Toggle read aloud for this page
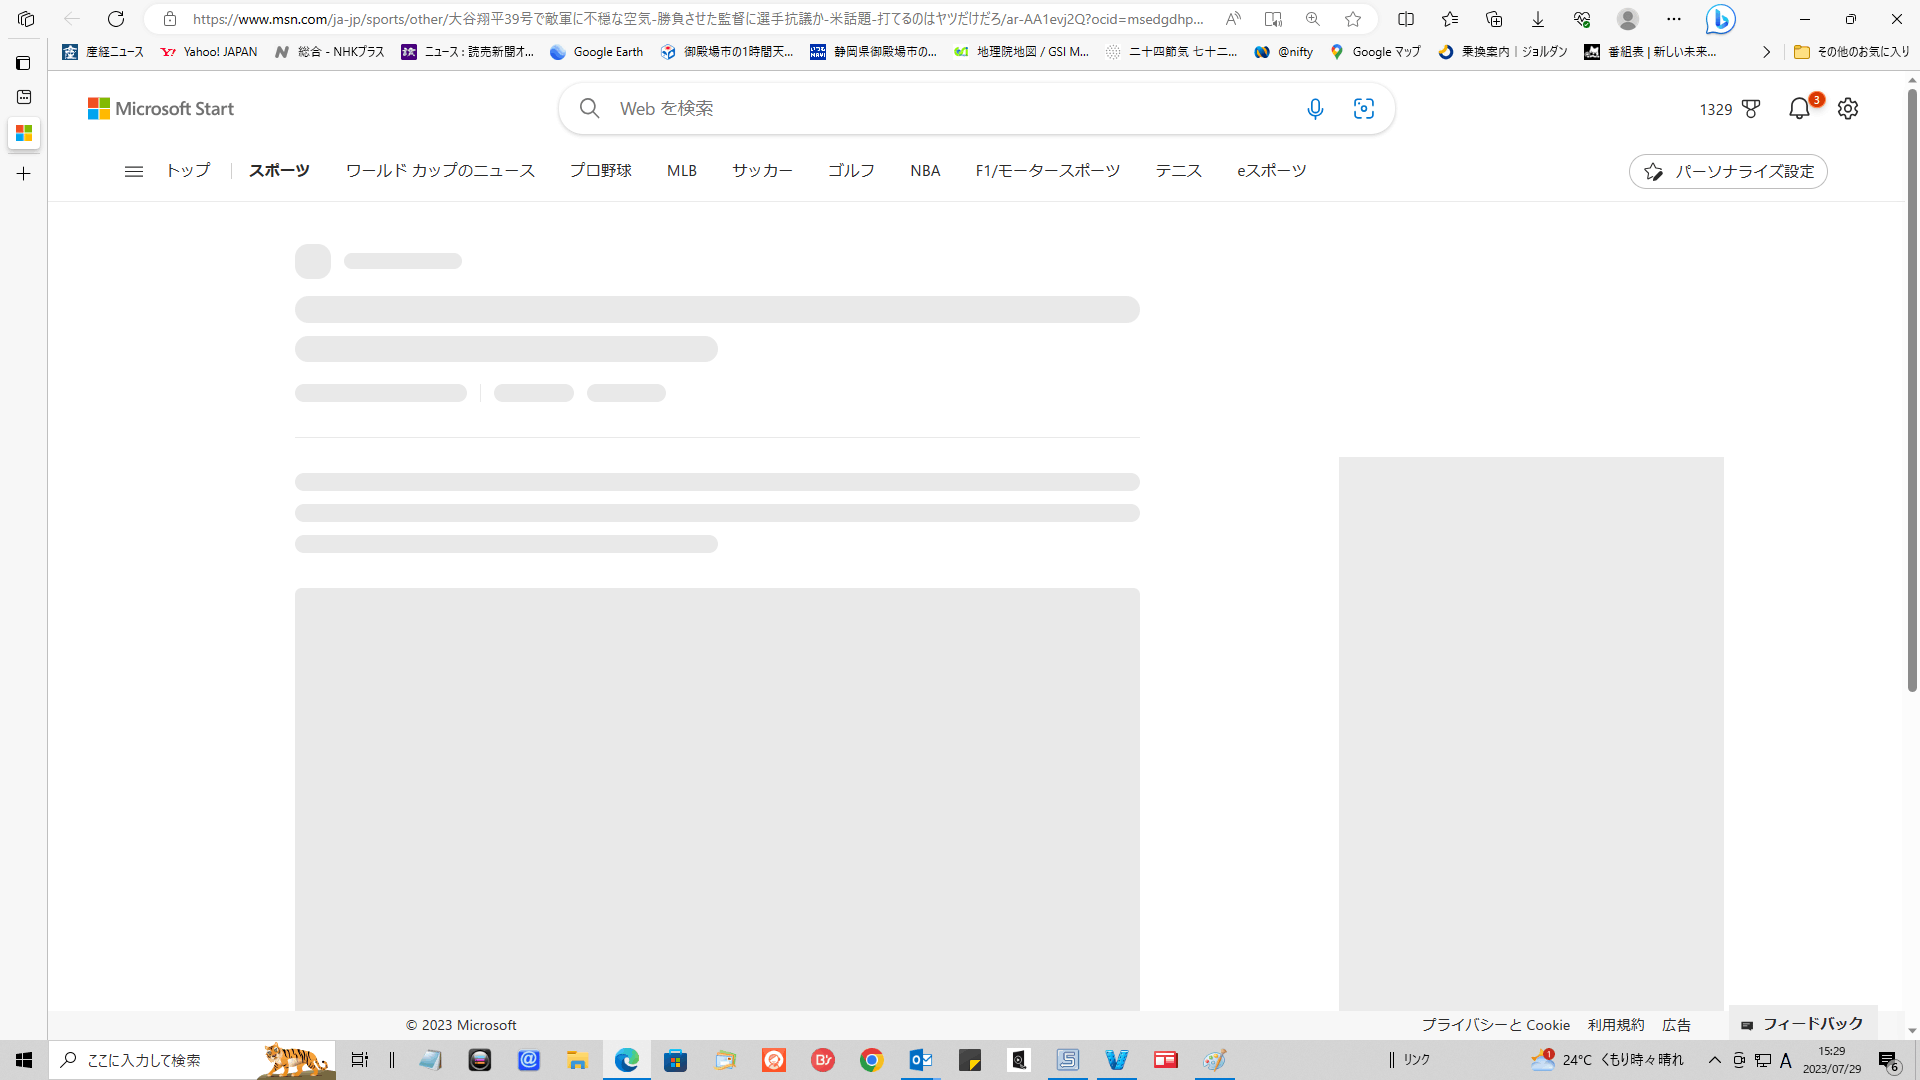Screen dimensions: 1920x1080 click(1233, 19)
